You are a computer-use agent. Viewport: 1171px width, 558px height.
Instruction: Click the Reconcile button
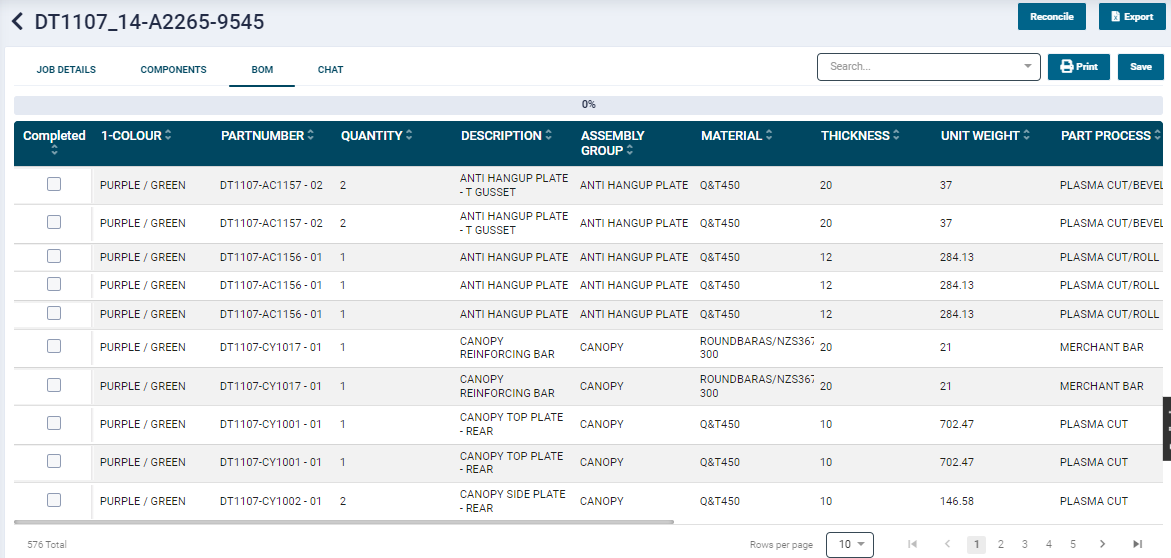tap(1051, 17)
